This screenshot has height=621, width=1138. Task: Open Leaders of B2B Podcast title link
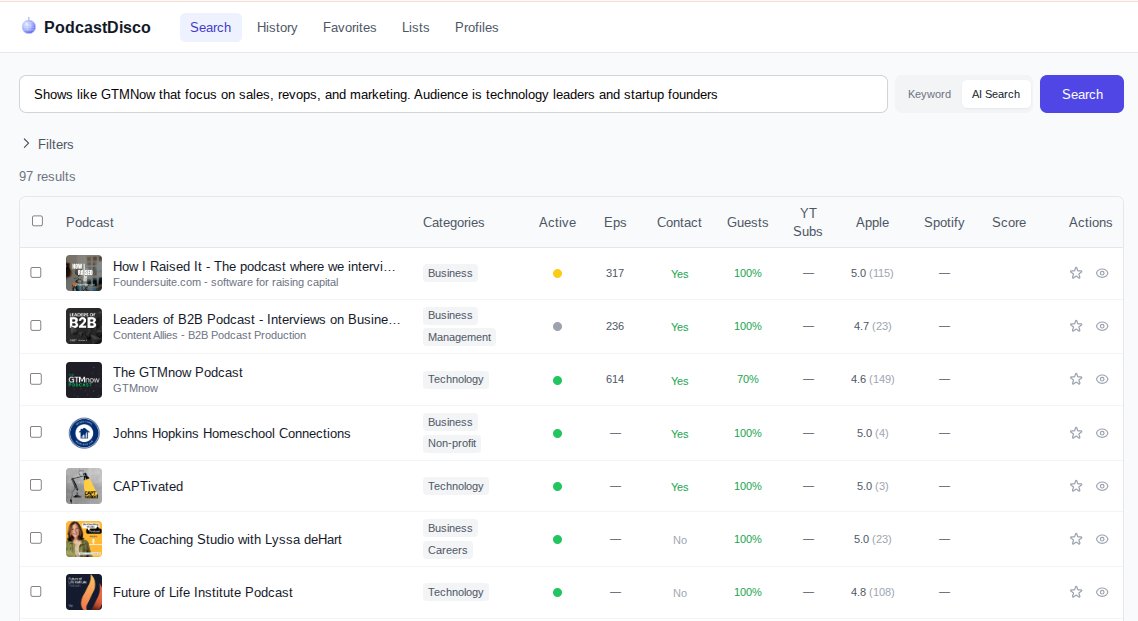click(x=256, y=319)
